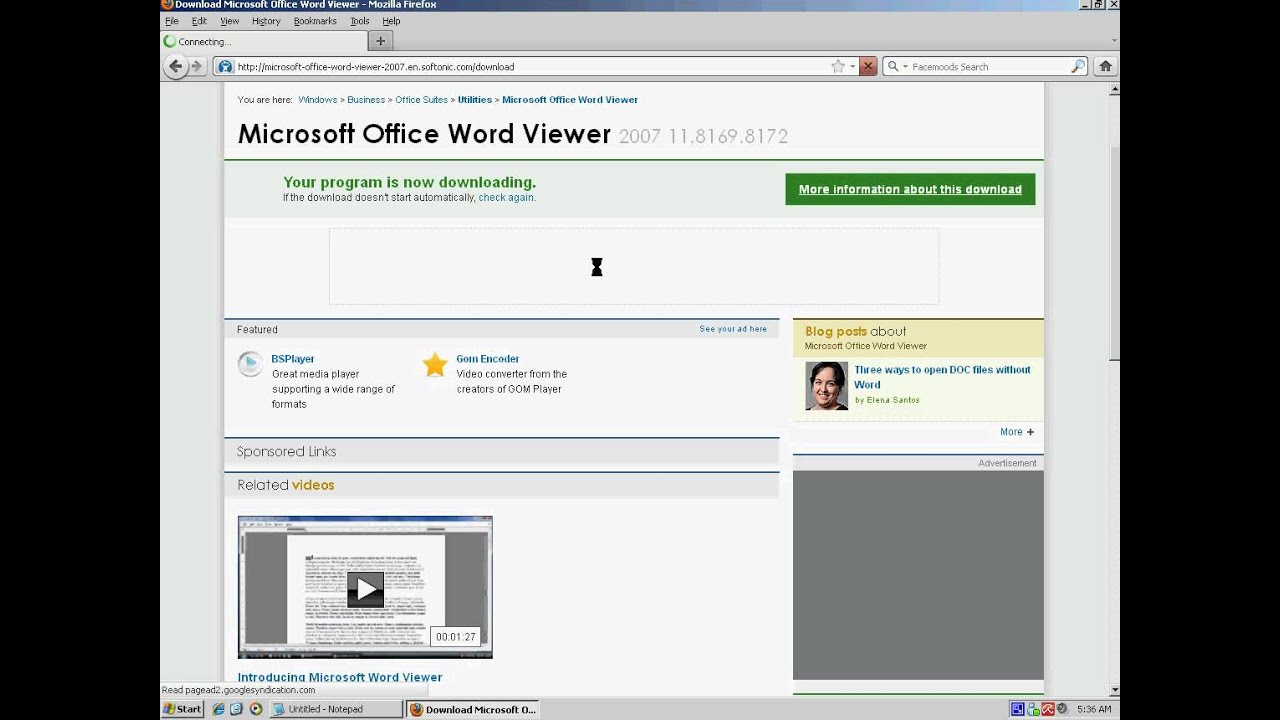Bookmark this page with the star icon
The image size is (1280, 720).
(x=838, y=67)
